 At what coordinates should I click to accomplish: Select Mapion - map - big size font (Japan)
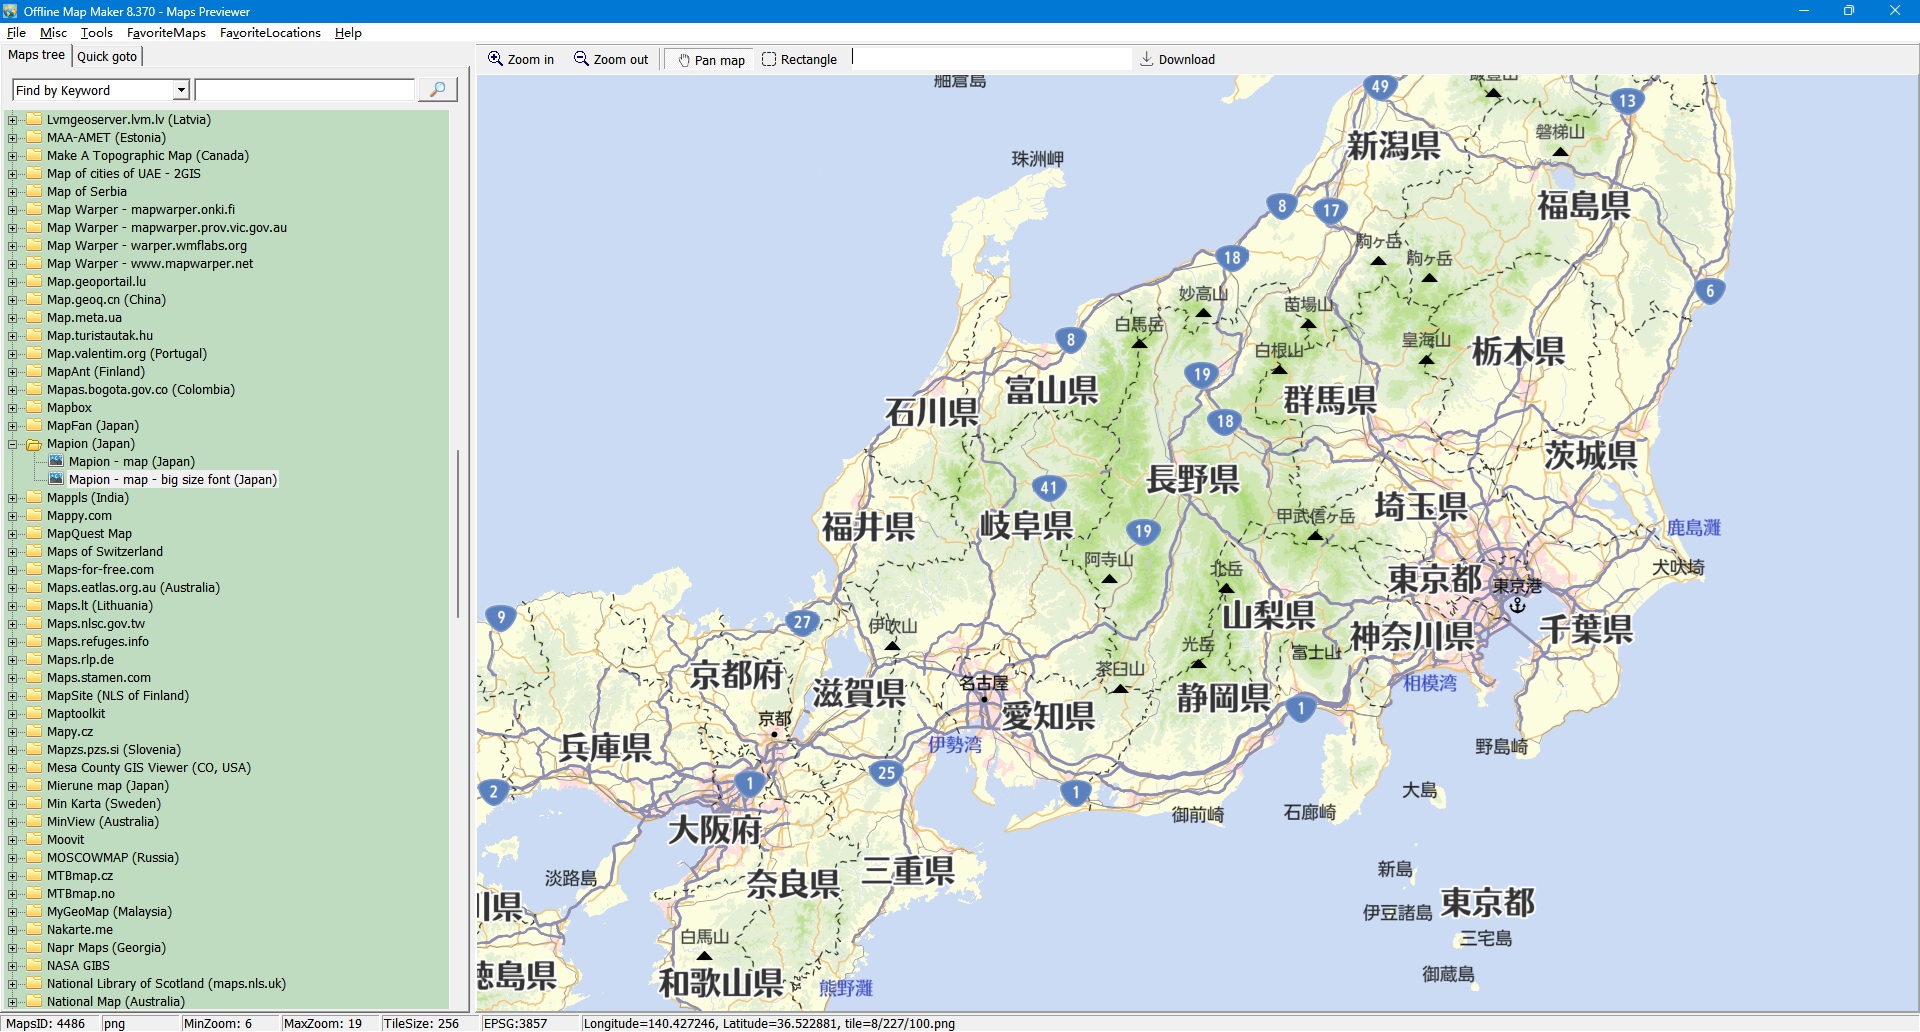click(x=172, y=480)
